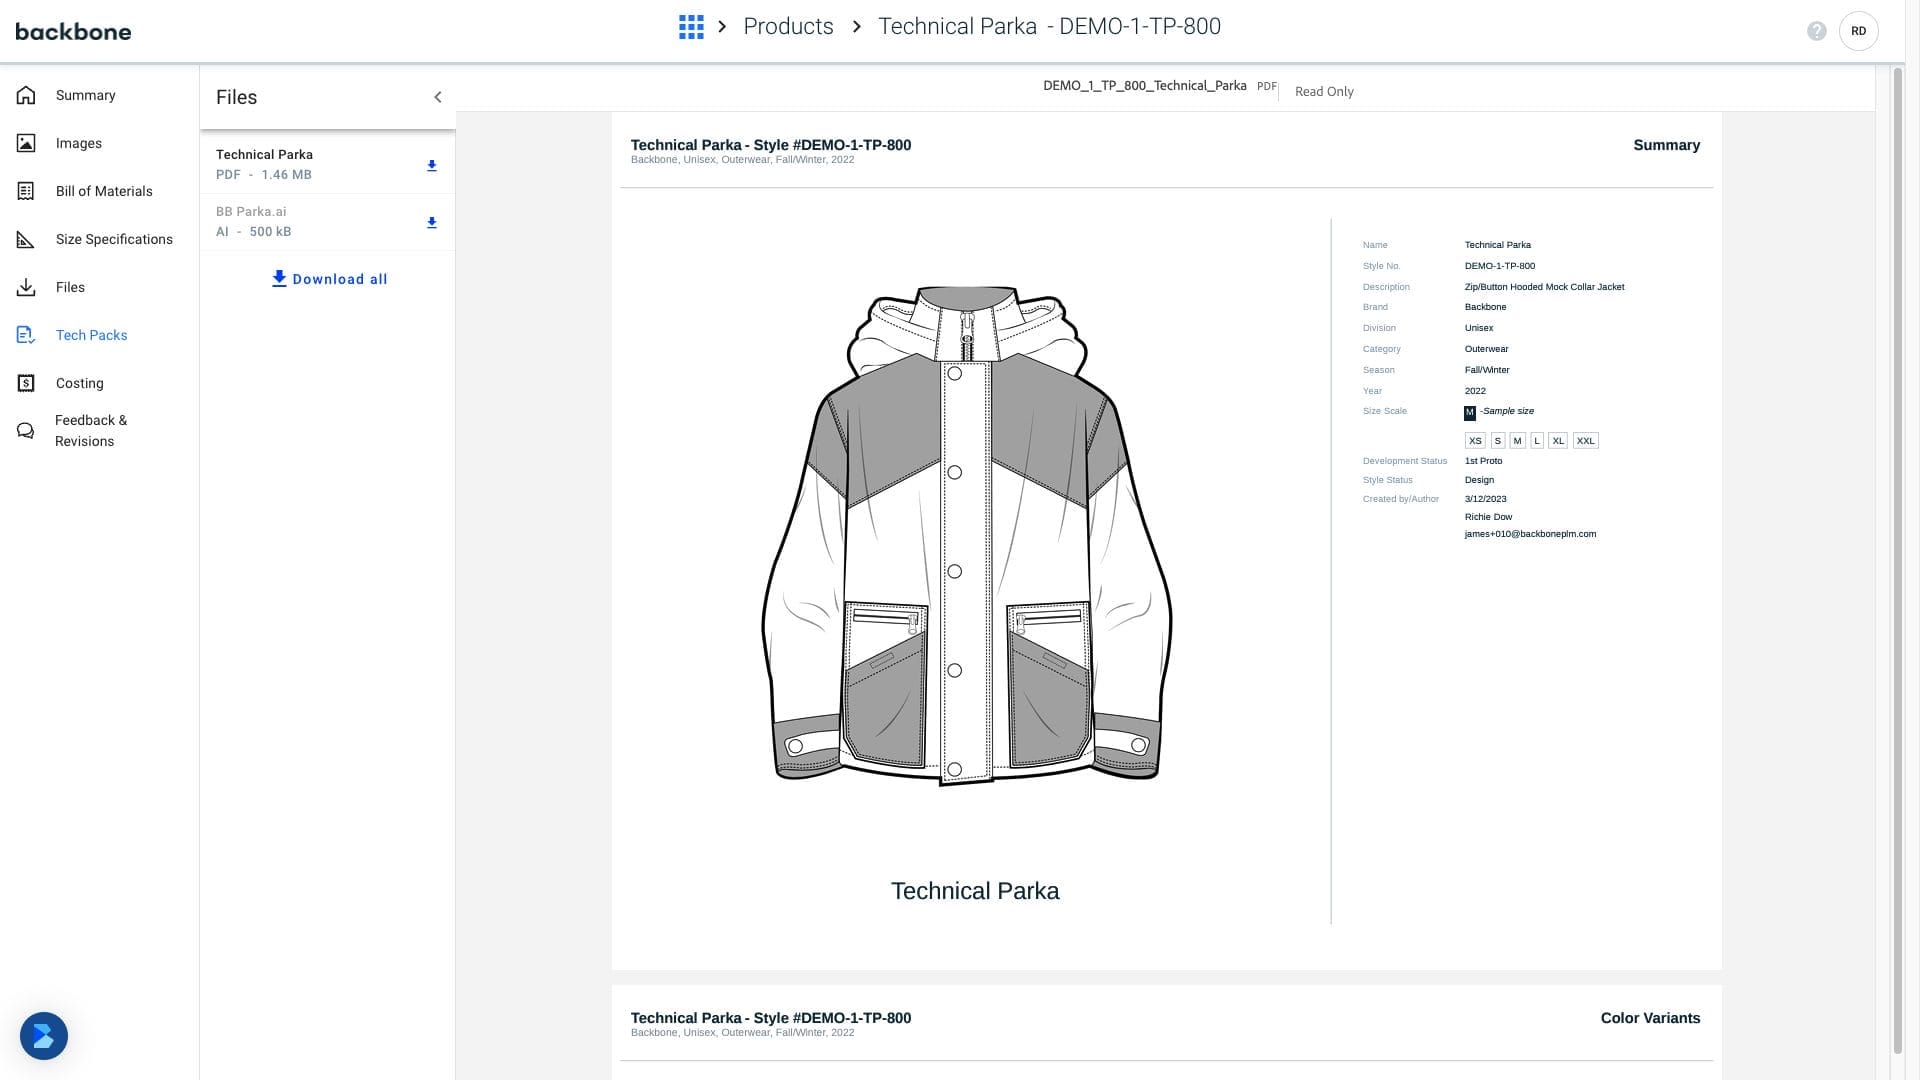Screen dimensions: 1920x1080
Task: Open the chat widget bubble icon
Action: point(44,1036)
